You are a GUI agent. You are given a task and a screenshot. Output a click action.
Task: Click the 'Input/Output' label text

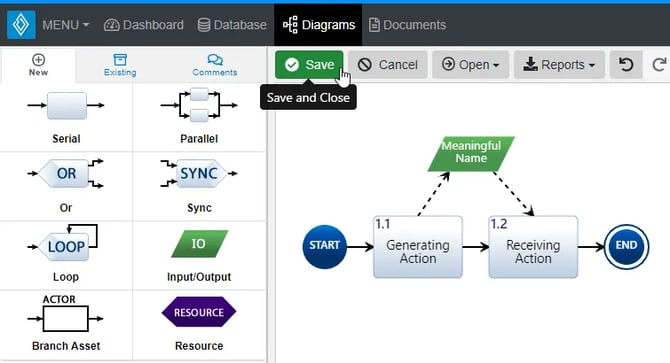pos(199,277)
